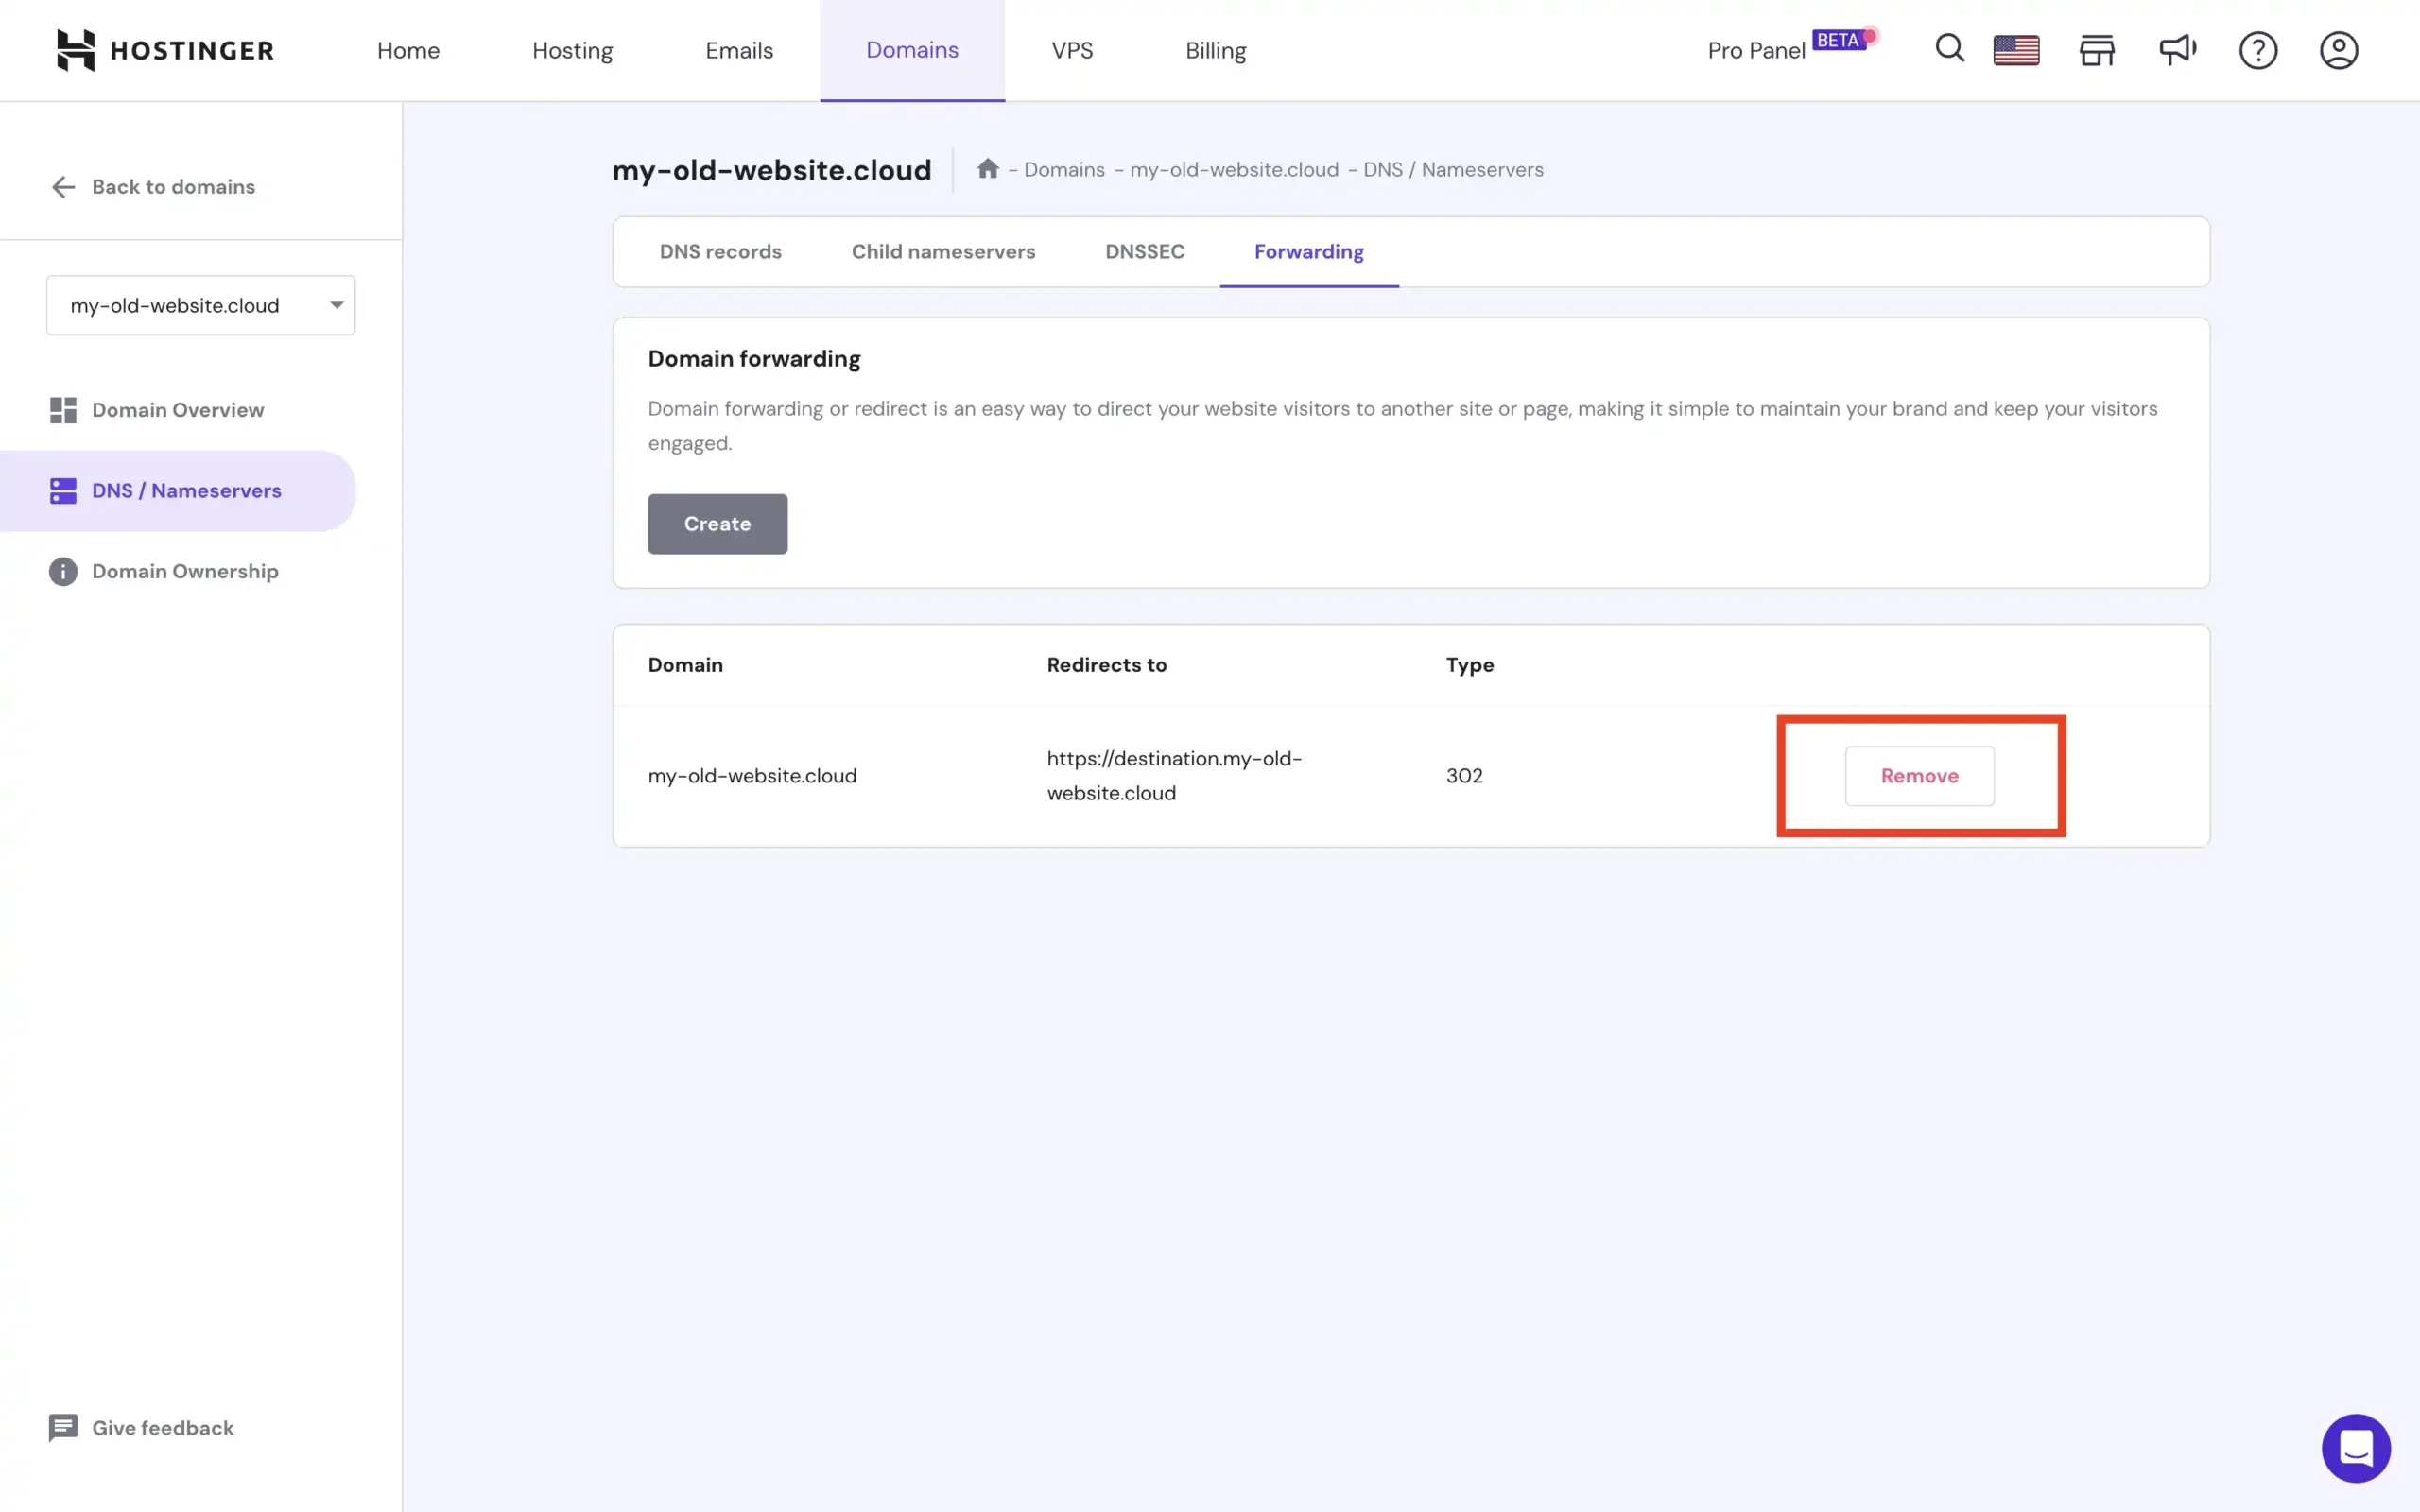The height and width of the screenshot is (1512, 2420).
Task: Remove the my-old-website.cloud redirect
Action: click(x=1919, y=776)
